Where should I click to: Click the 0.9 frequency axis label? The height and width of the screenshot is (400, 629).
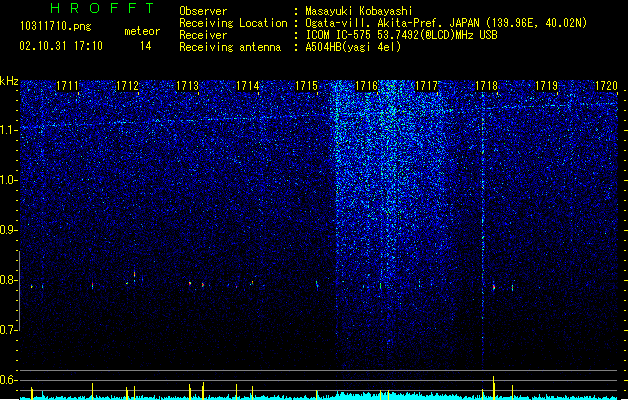[9, 230]
